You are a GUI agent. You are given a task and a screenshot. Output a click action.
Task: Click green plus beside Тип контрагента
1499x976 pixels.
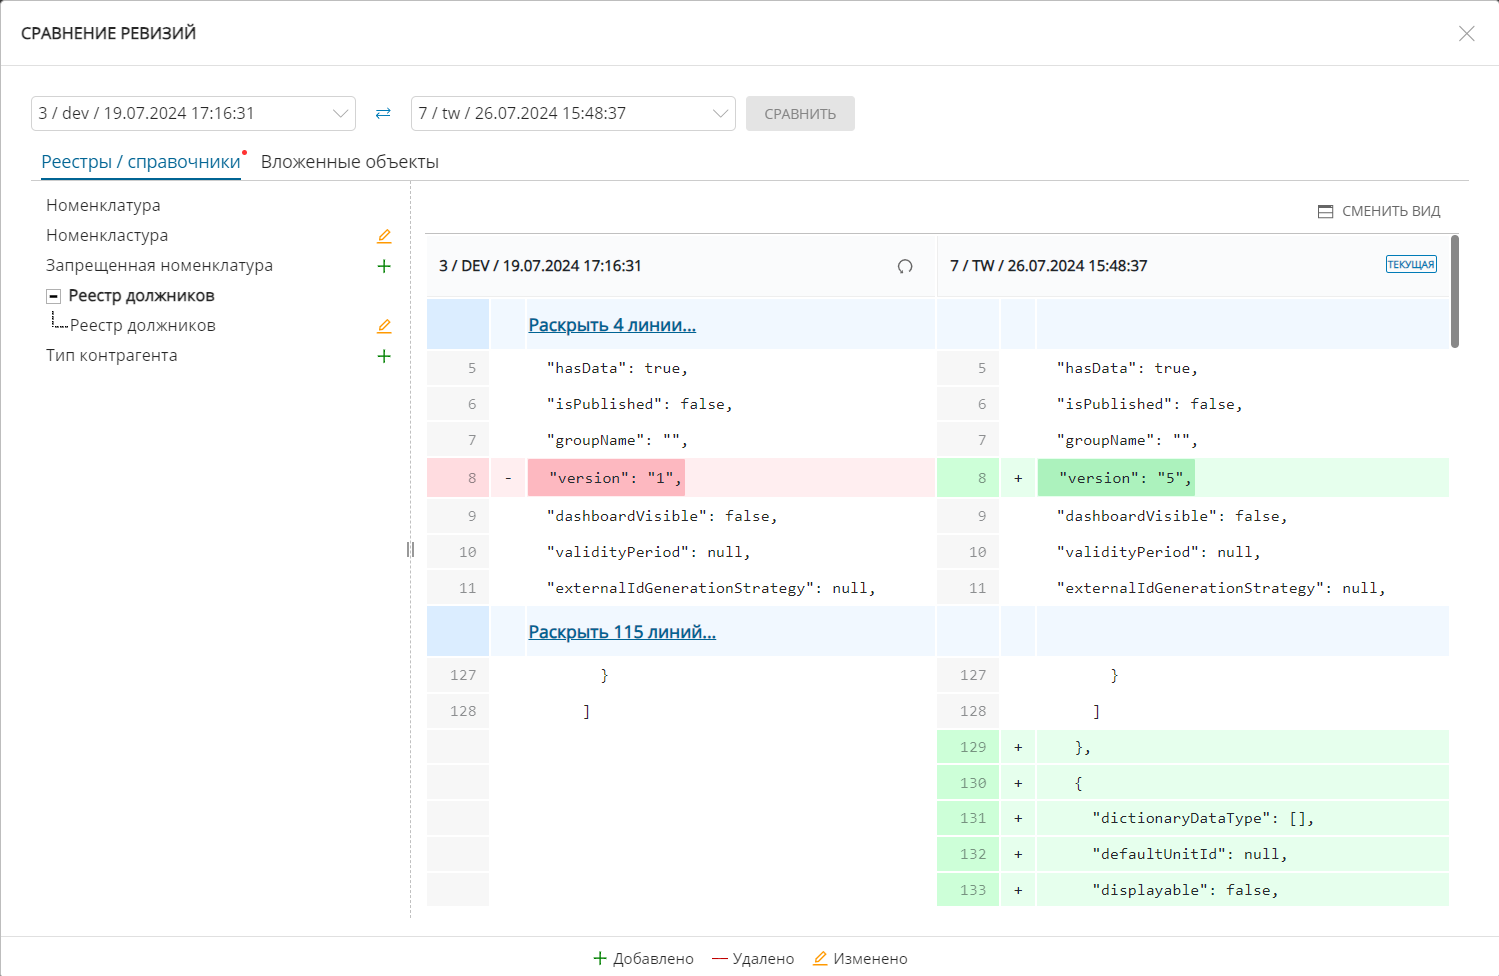pos(384,356)
